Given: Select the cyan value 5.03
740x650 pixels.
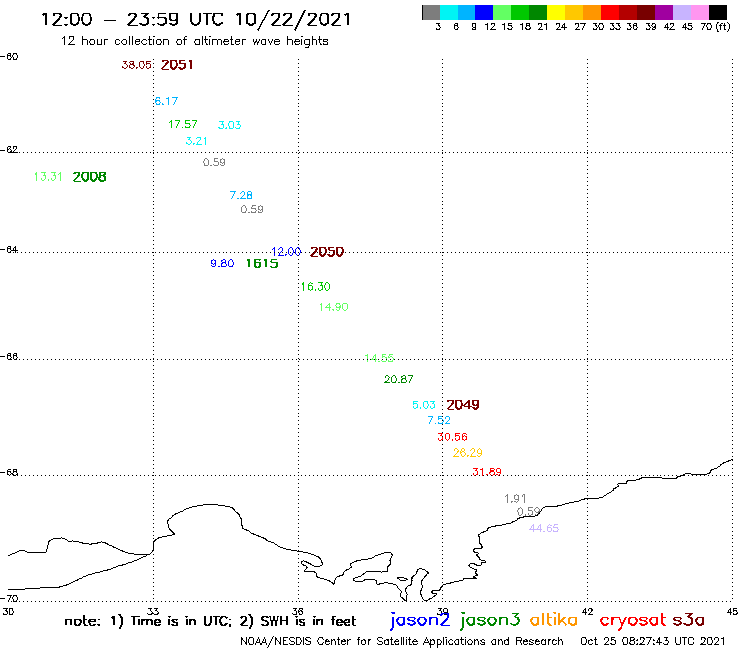Looking at the screenshot, I should [x=424, y=405].
